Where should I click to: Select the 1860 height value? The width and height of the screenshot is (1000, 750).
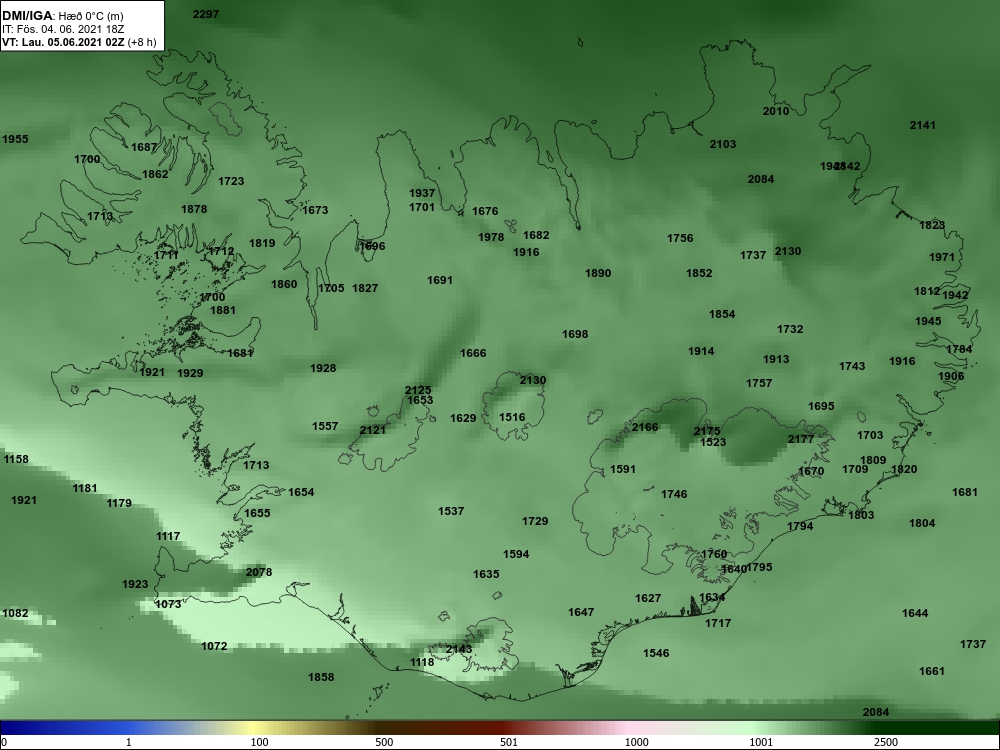pos(284,284)
